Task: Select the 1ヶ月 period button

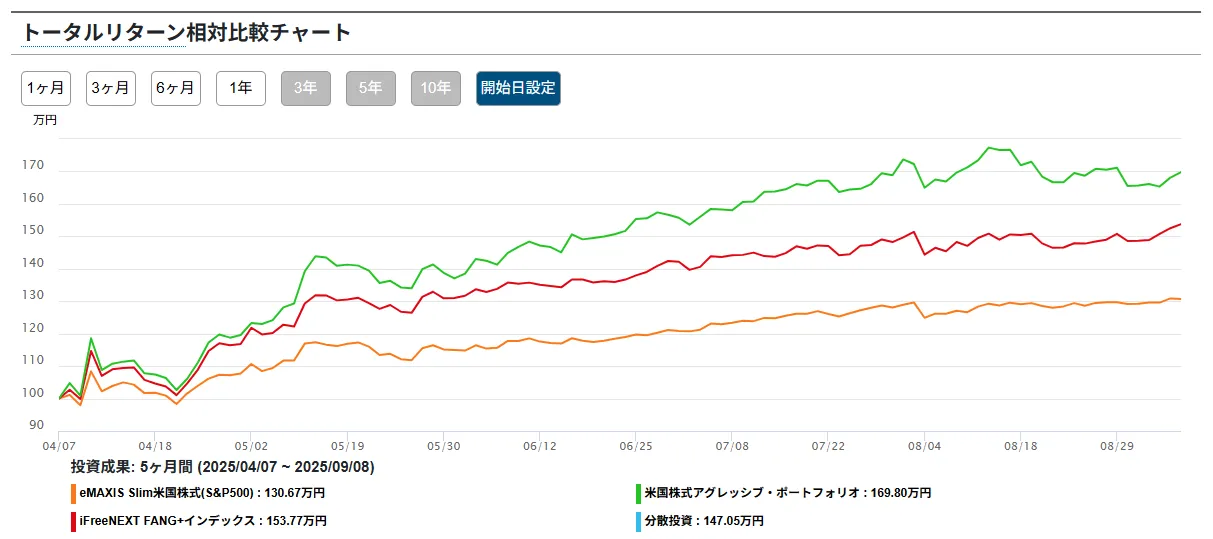Action: click(x=46, y=88)
